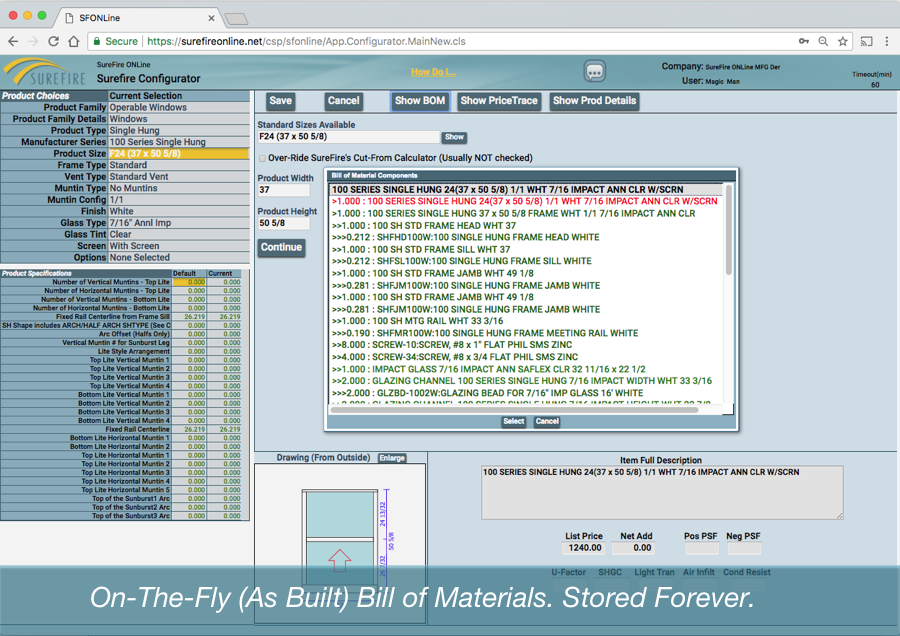Open the Chrome three-dot menu
Image resolution: width=900 pixels, height=636 pixels.
click(887, 41)
